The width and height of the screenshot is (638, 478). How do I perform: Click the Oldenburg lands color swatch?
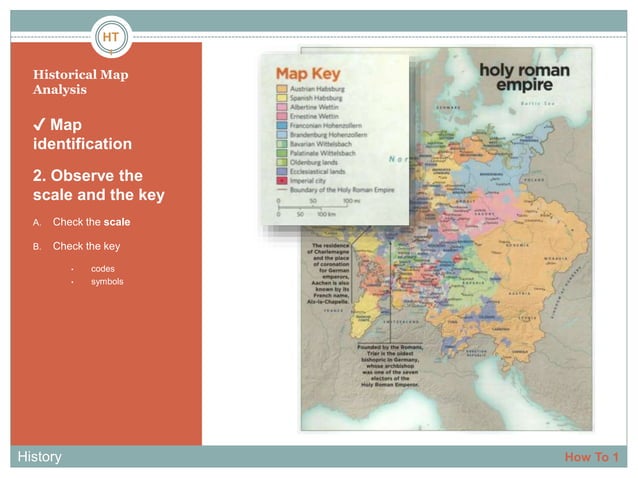tap(282, 162)
